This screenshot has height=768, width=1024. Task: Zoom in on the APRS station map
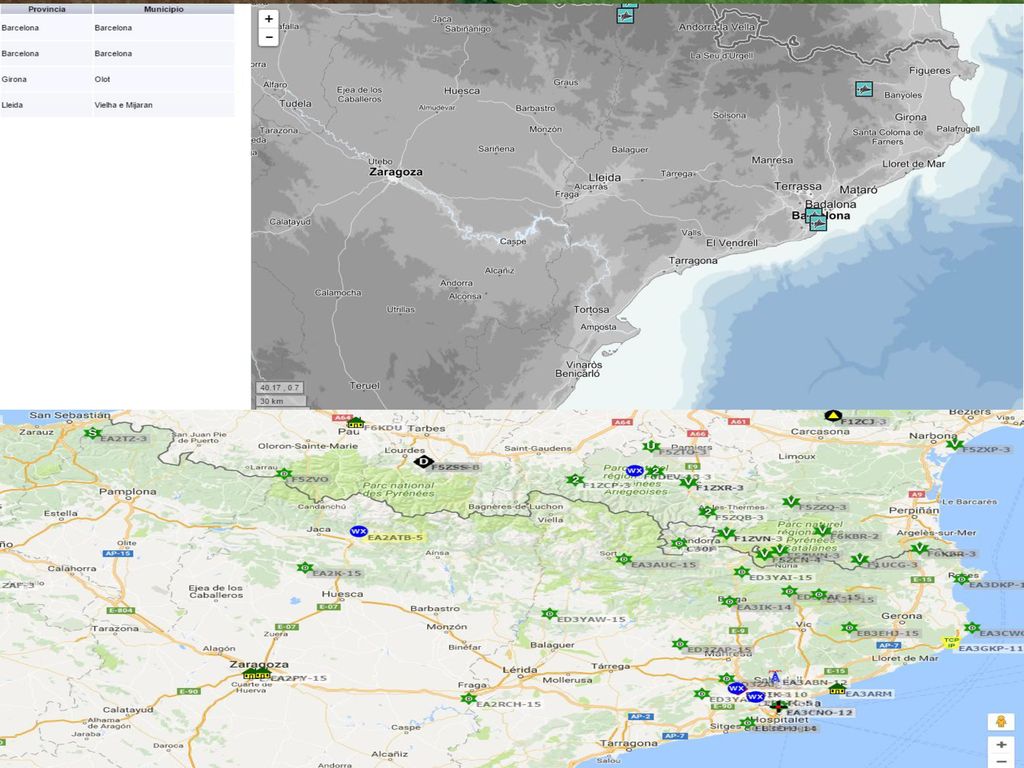click(1000, 744)
